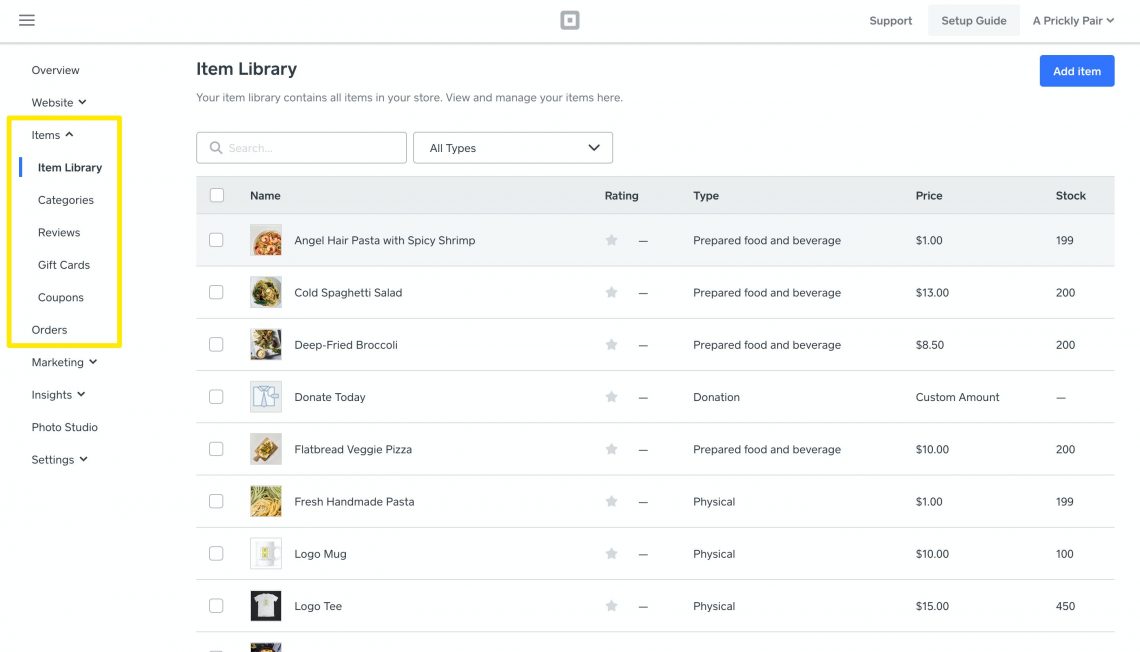Screen dimensions: 1140x652
Task: Click the star rating for Logo Mug
Action: [x=611, y=553]
